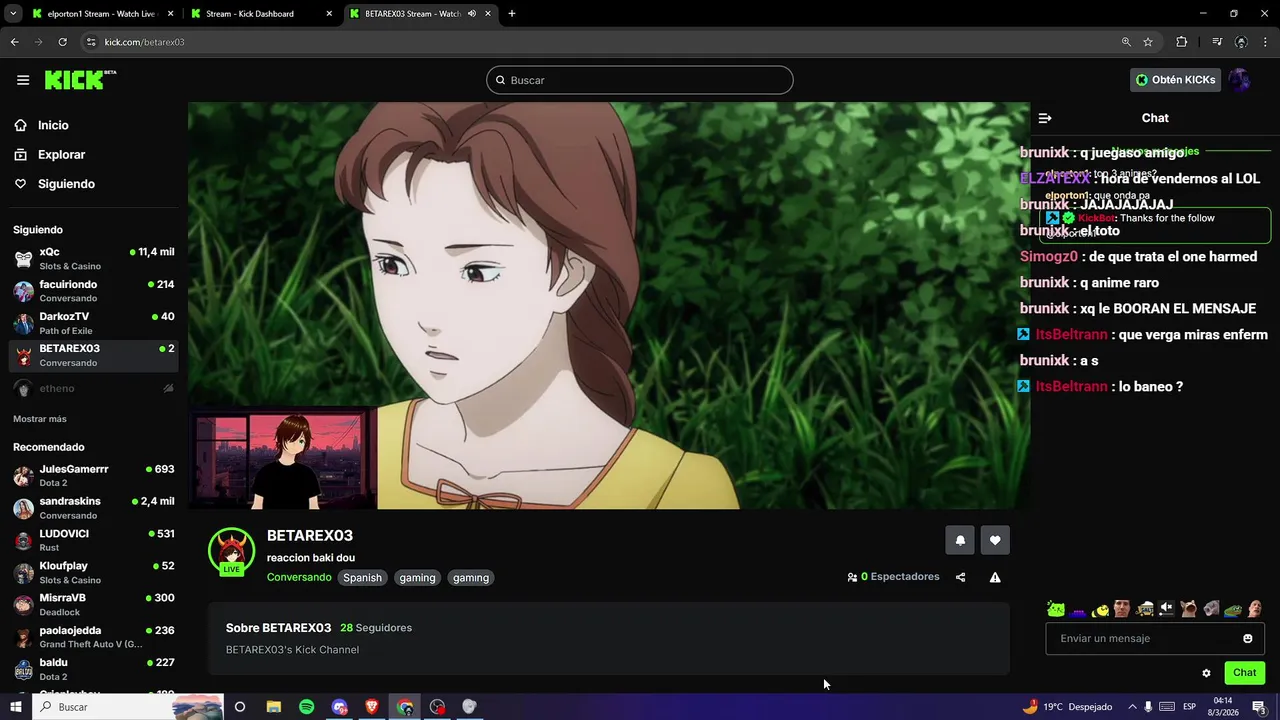
Task: Insert the Pepe frog emote
Action: point(1232,609)
